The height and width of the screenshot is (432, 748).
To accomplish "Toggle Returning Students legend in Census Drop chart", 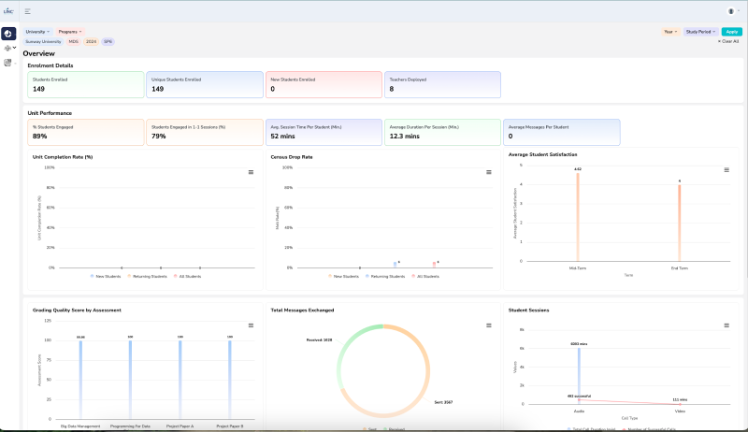I will coord(385,277).
